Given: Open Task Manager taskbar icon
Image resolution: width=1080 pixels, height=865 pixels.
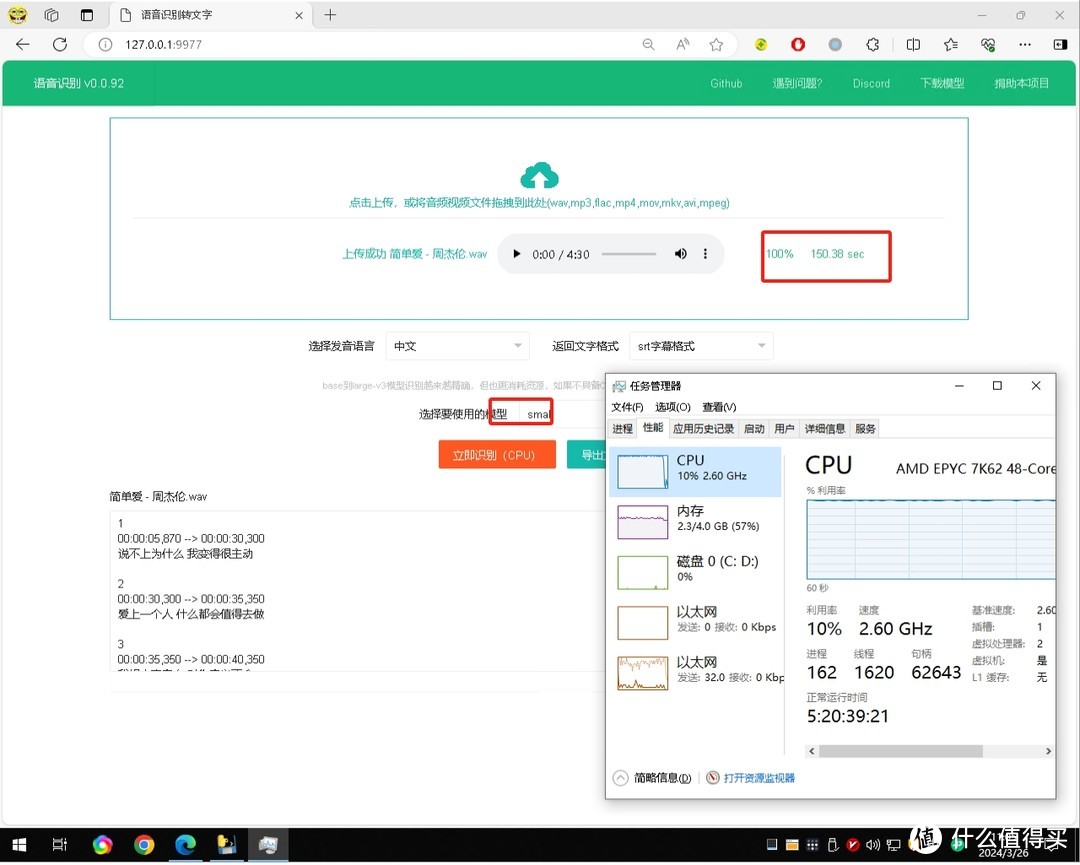Looking at the screenshot, I should (268, 844).
